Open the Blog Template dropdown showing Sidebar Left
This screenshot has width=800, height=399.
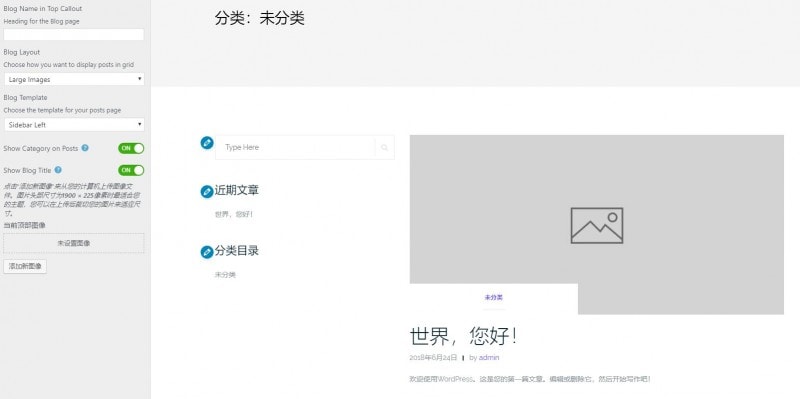74,124
